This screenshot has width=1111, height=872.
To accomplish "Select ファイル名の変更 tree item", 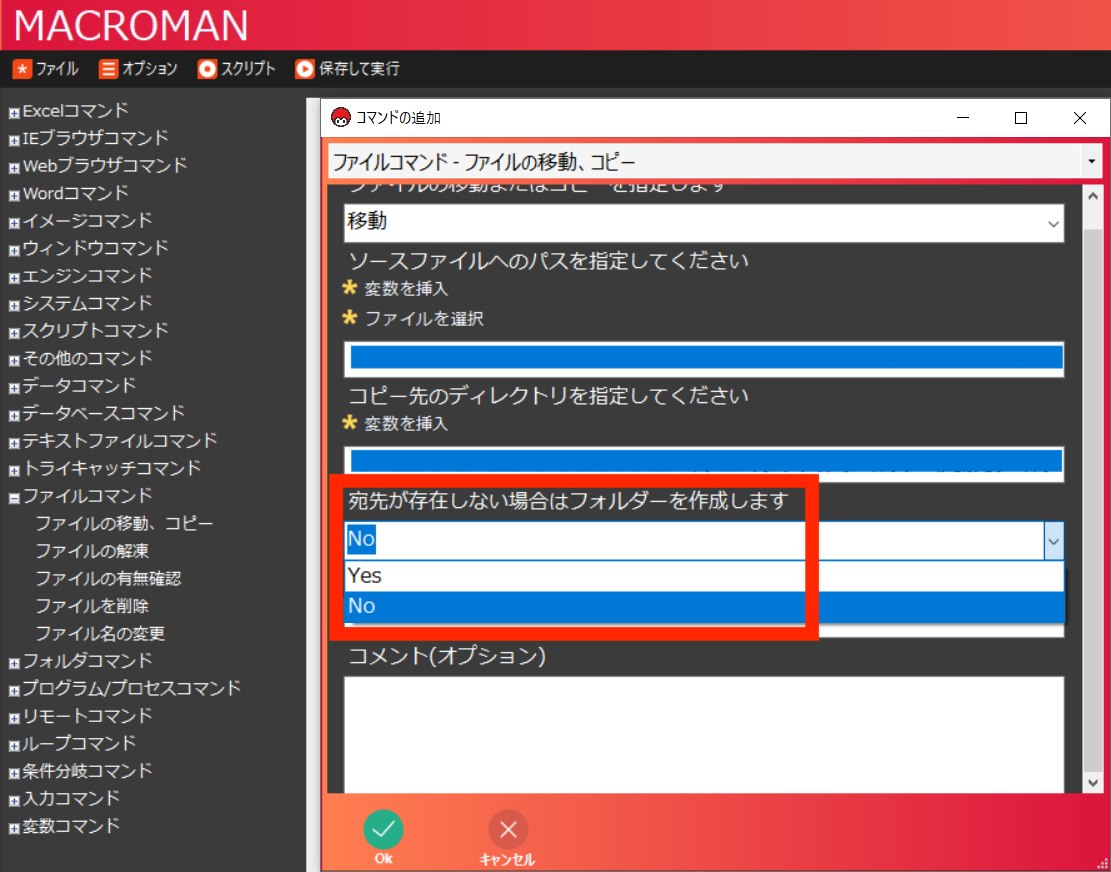I will click(x=100, y=633).
